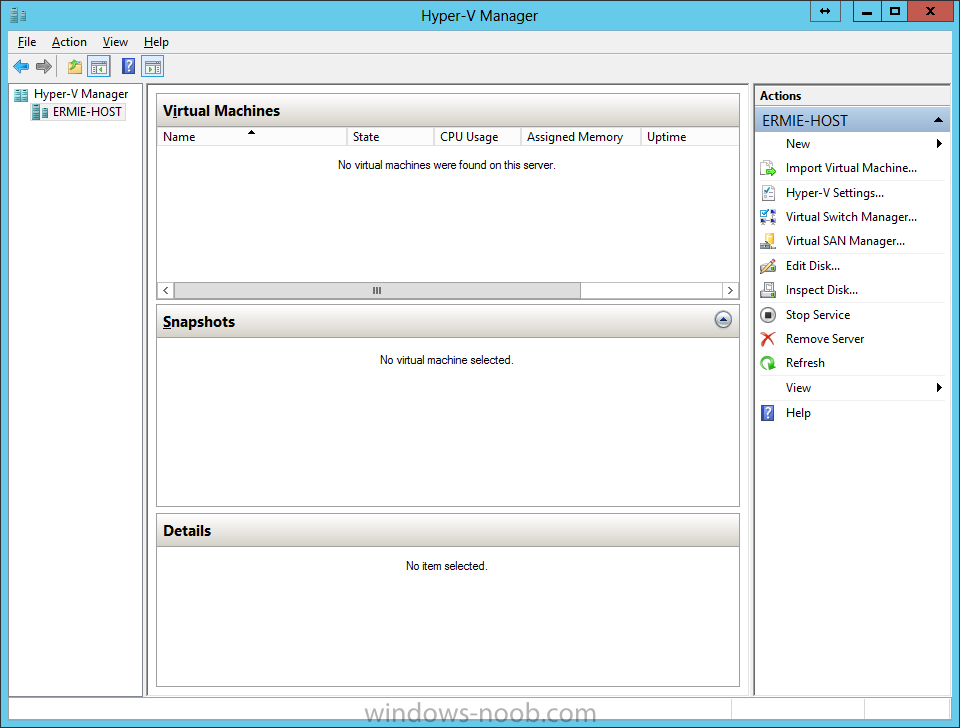Click Refresh action label
Image resolution: width=960 pixels, height=728 pixels.
[x=805, y=363]
